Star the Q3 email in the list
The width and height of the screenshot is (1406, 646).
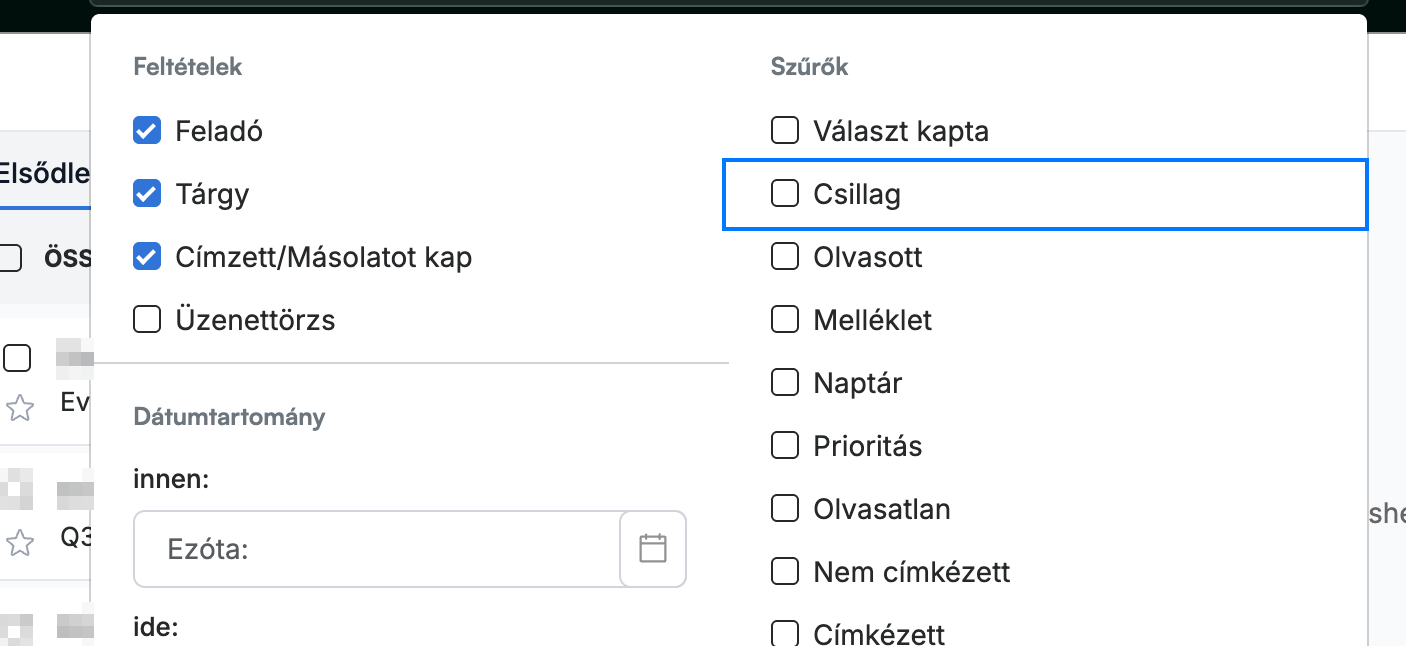[20, 543]
